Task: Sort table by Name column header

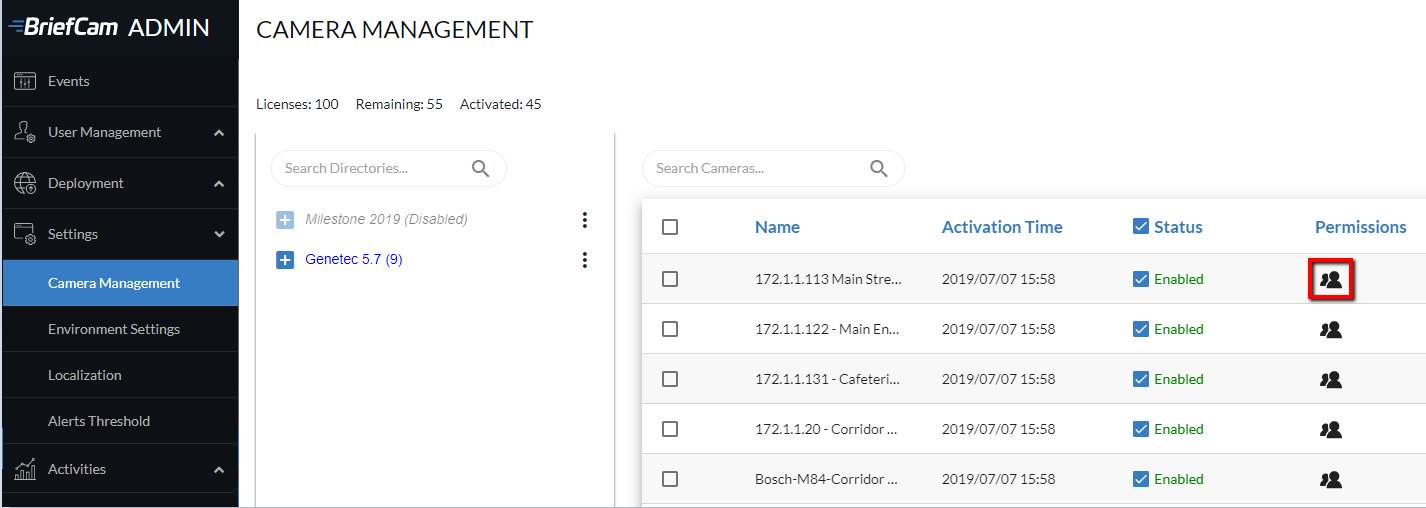Action: coord(777,227)
